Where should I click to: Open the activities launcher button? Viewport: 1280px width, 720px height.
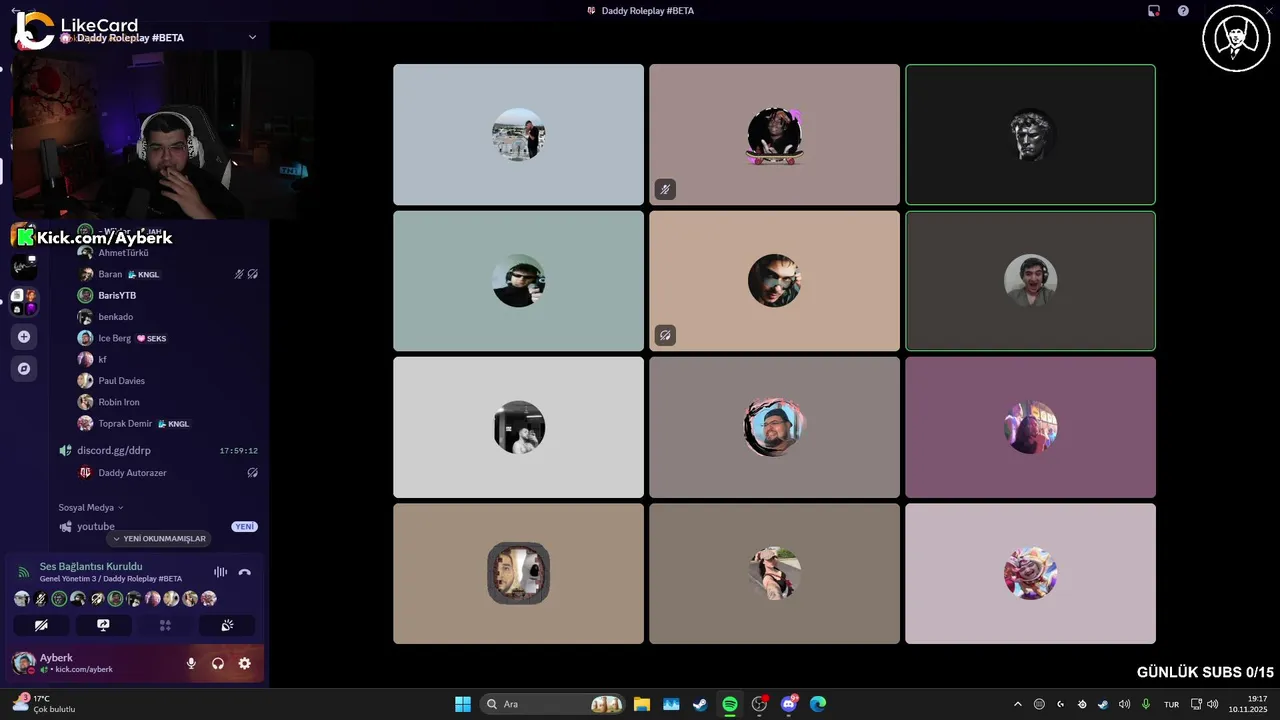(165, 625)
